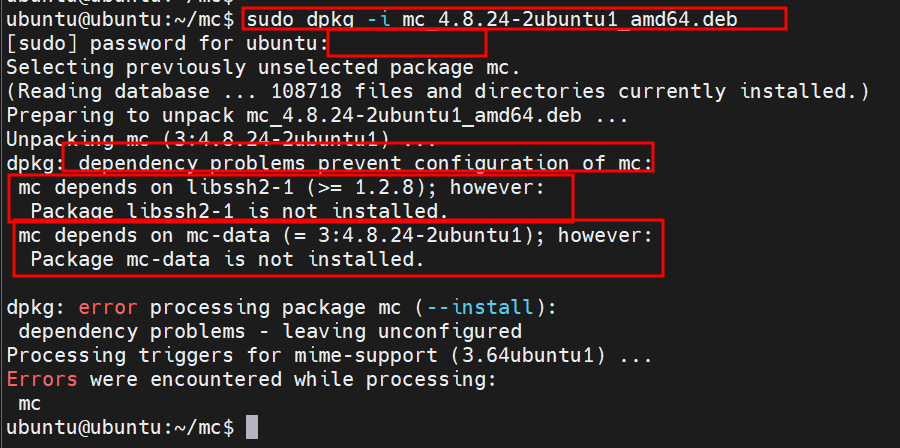Click the lone "mc" line below Errors
Screen dimensions: 900x448
pyautogui.click(x=30, y=403)
